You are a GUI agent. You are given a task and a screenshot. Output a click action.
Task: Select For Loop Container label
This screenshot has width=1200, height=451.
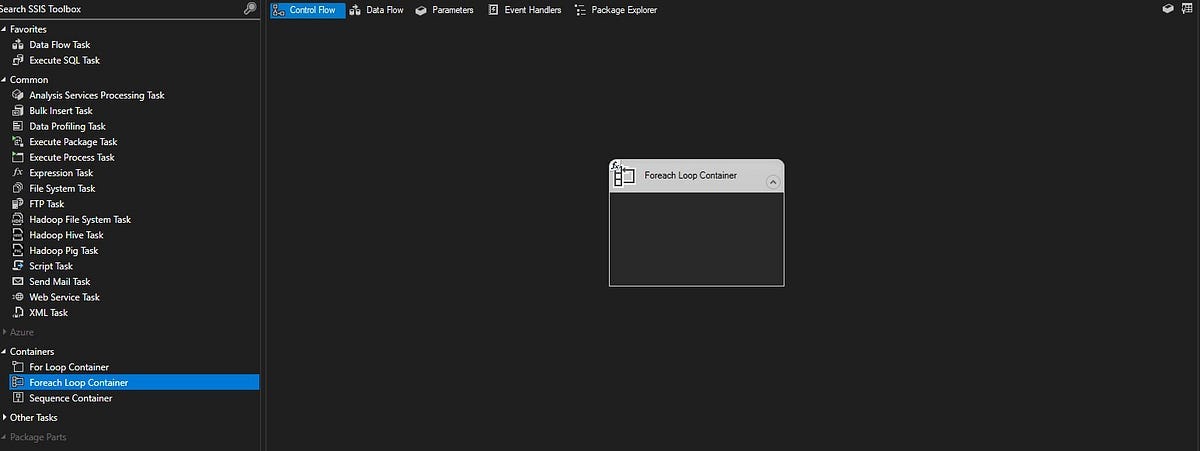click(69, 367)
